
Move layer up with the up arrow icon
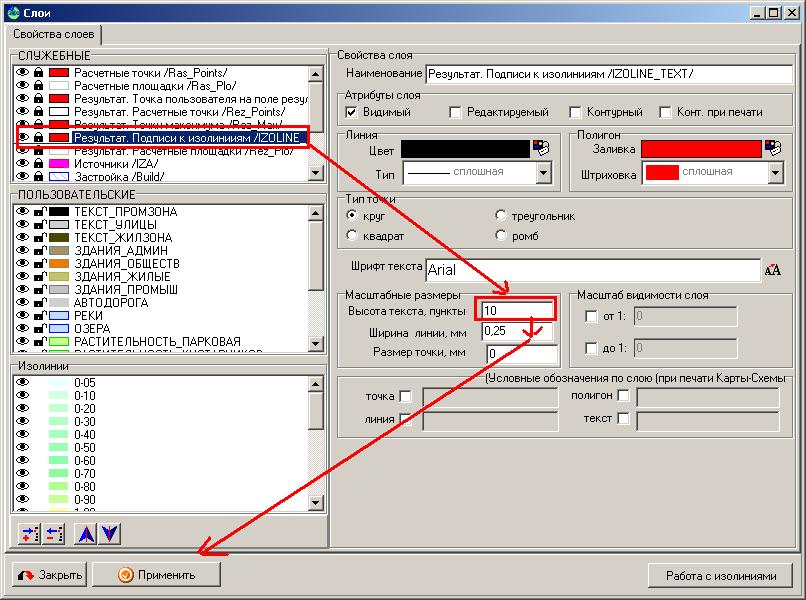86,533
